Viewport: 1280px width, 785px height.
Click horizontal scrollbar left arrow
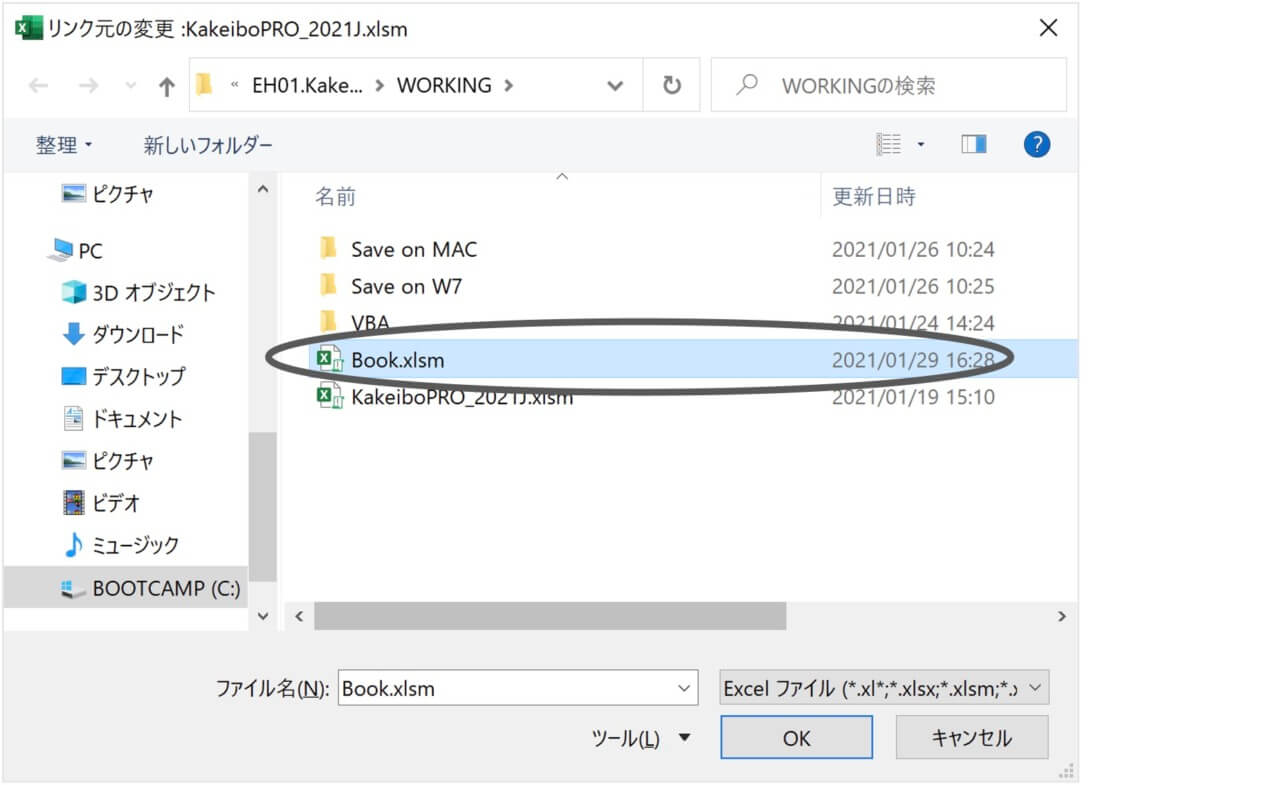298,617
